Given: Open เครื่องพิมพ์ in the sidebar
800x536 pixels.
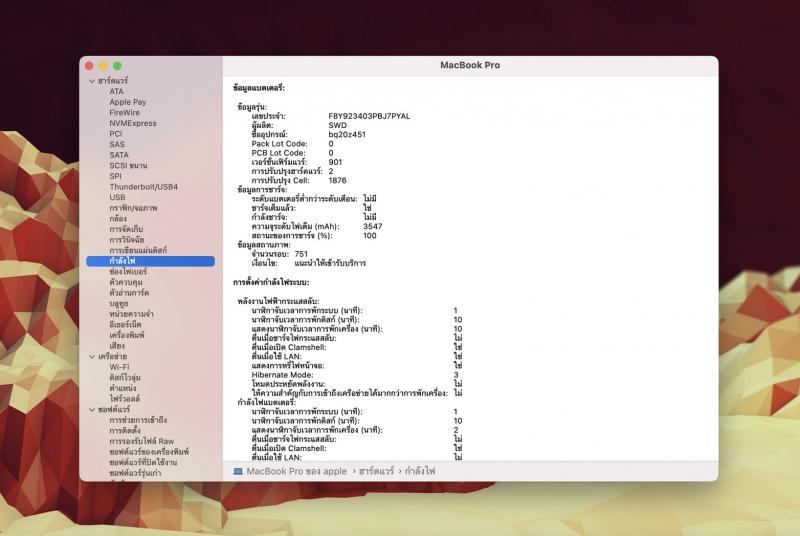Looking at the screenshot, I should pyautogui.click(x=127, y=335).
